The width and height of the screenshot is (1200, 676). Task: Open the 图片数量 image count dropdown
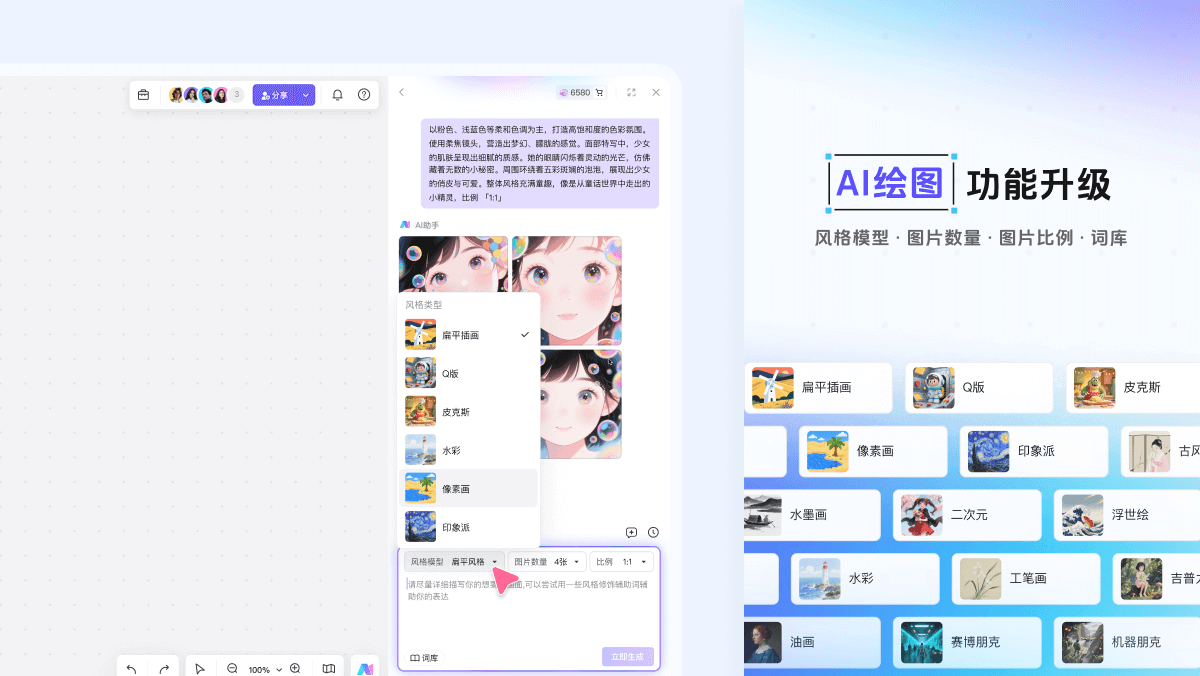click(x=546, y=562)
